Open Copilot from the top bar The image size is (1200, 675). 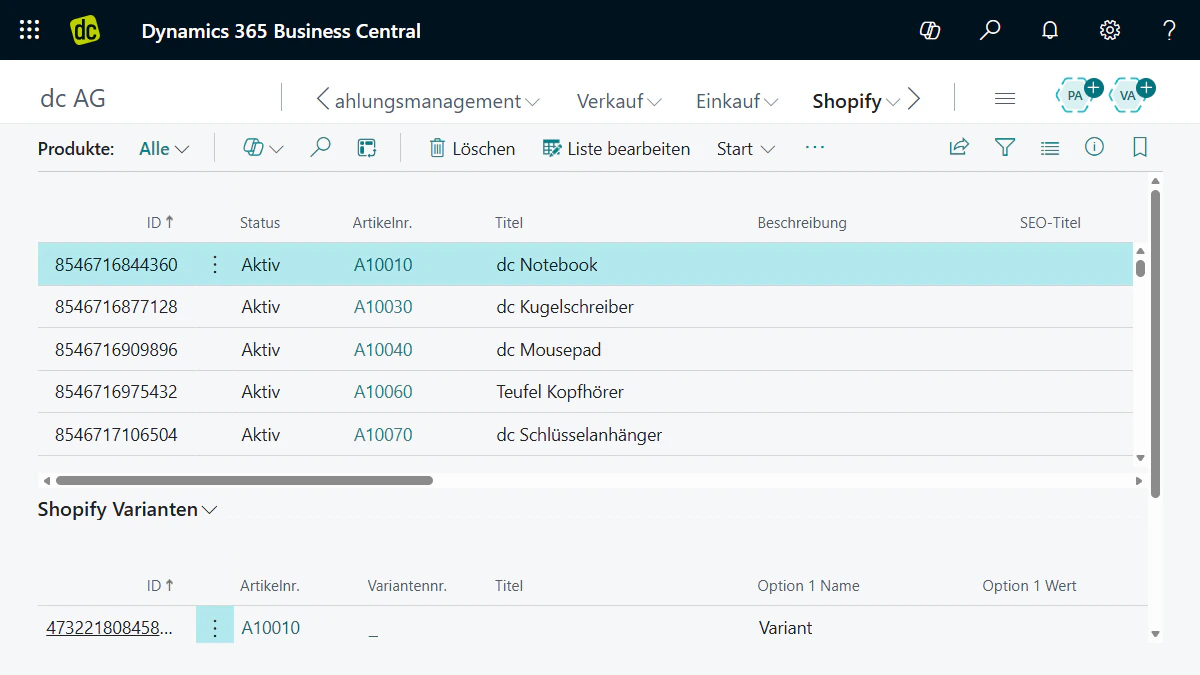(x=930, y=30)
